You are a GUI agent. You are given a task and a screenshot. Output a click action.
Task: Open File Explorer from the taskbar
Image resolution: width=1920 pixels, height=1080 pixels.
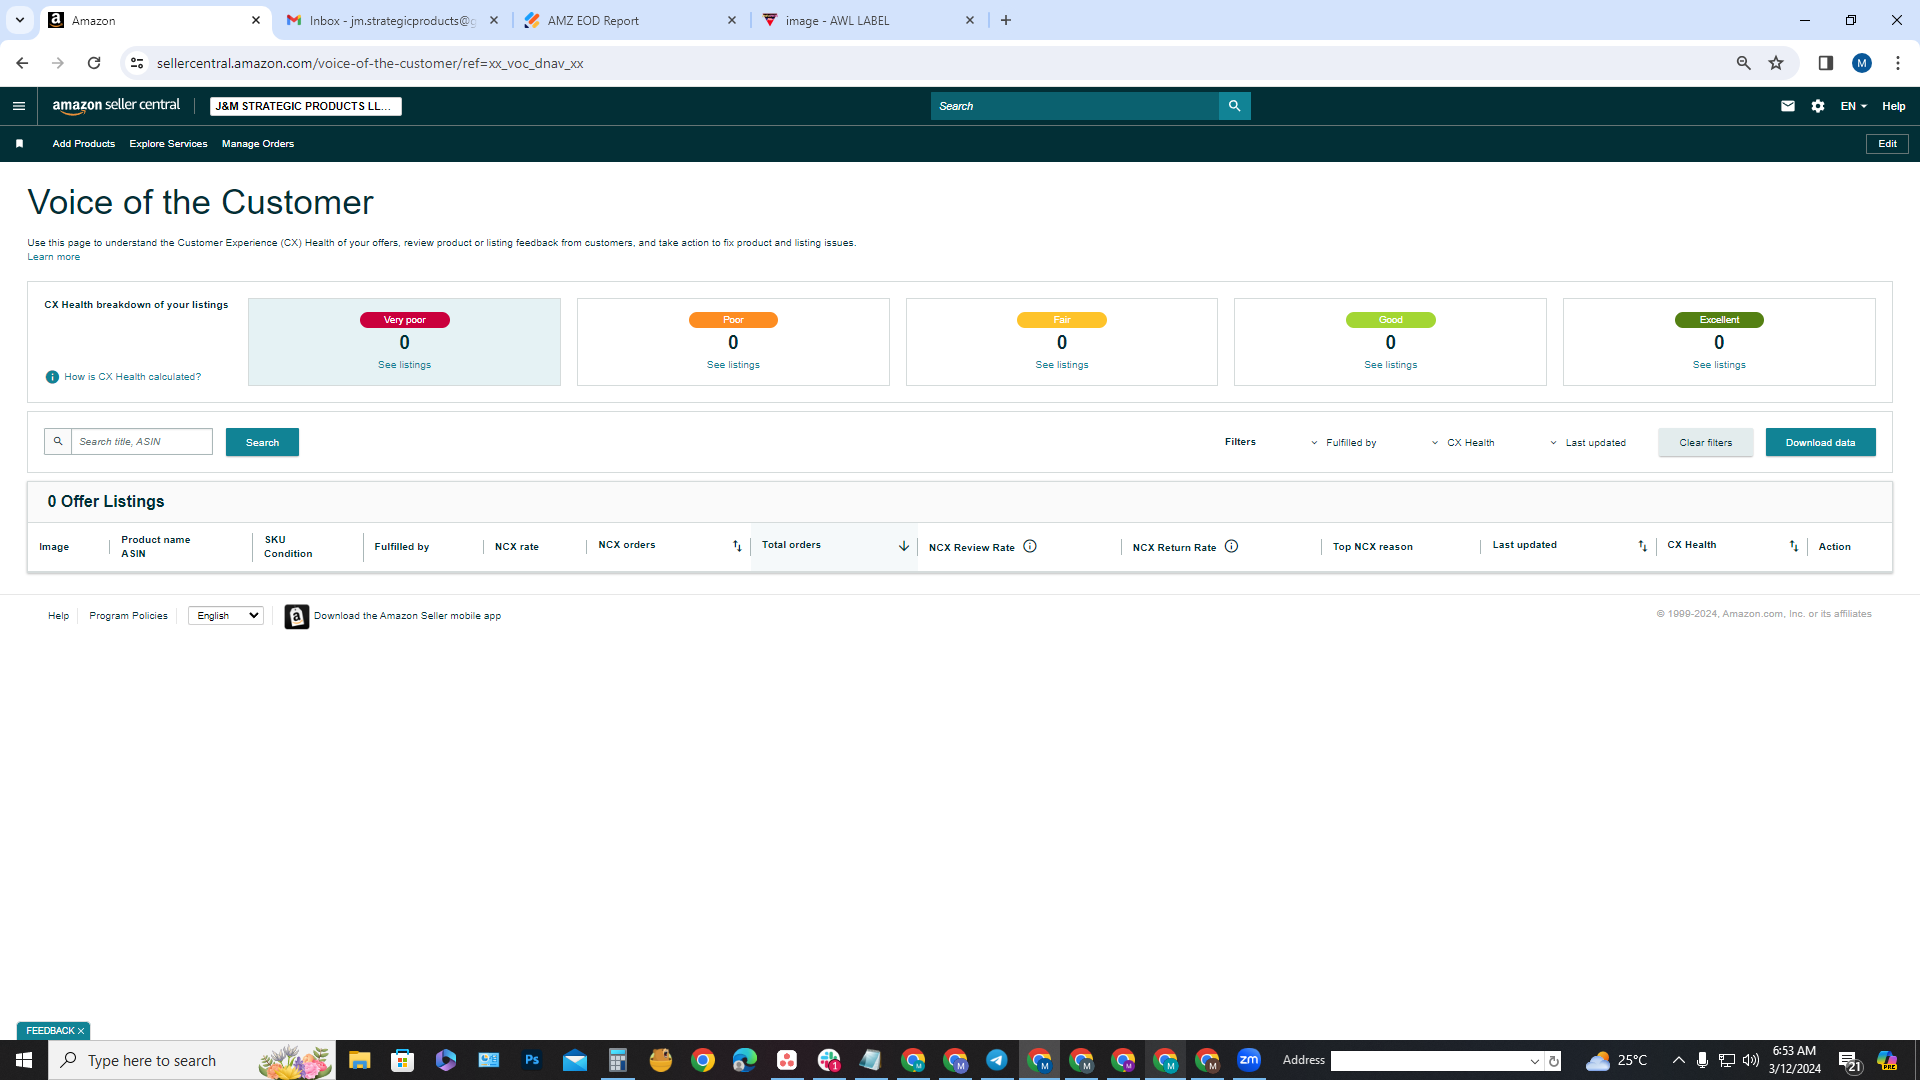click(x=360, y=1060)
